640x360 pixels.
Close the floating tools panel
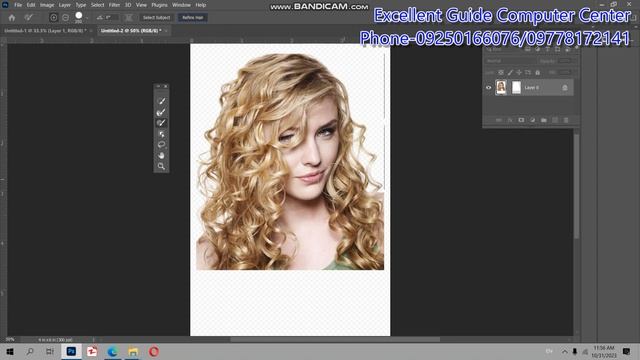point(166,87)
